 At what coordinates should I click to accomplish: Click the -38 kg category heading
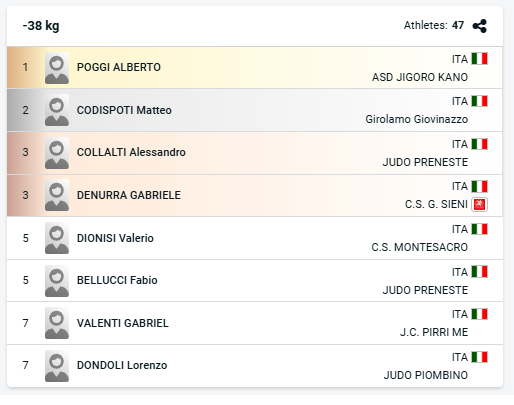point(41,26)
